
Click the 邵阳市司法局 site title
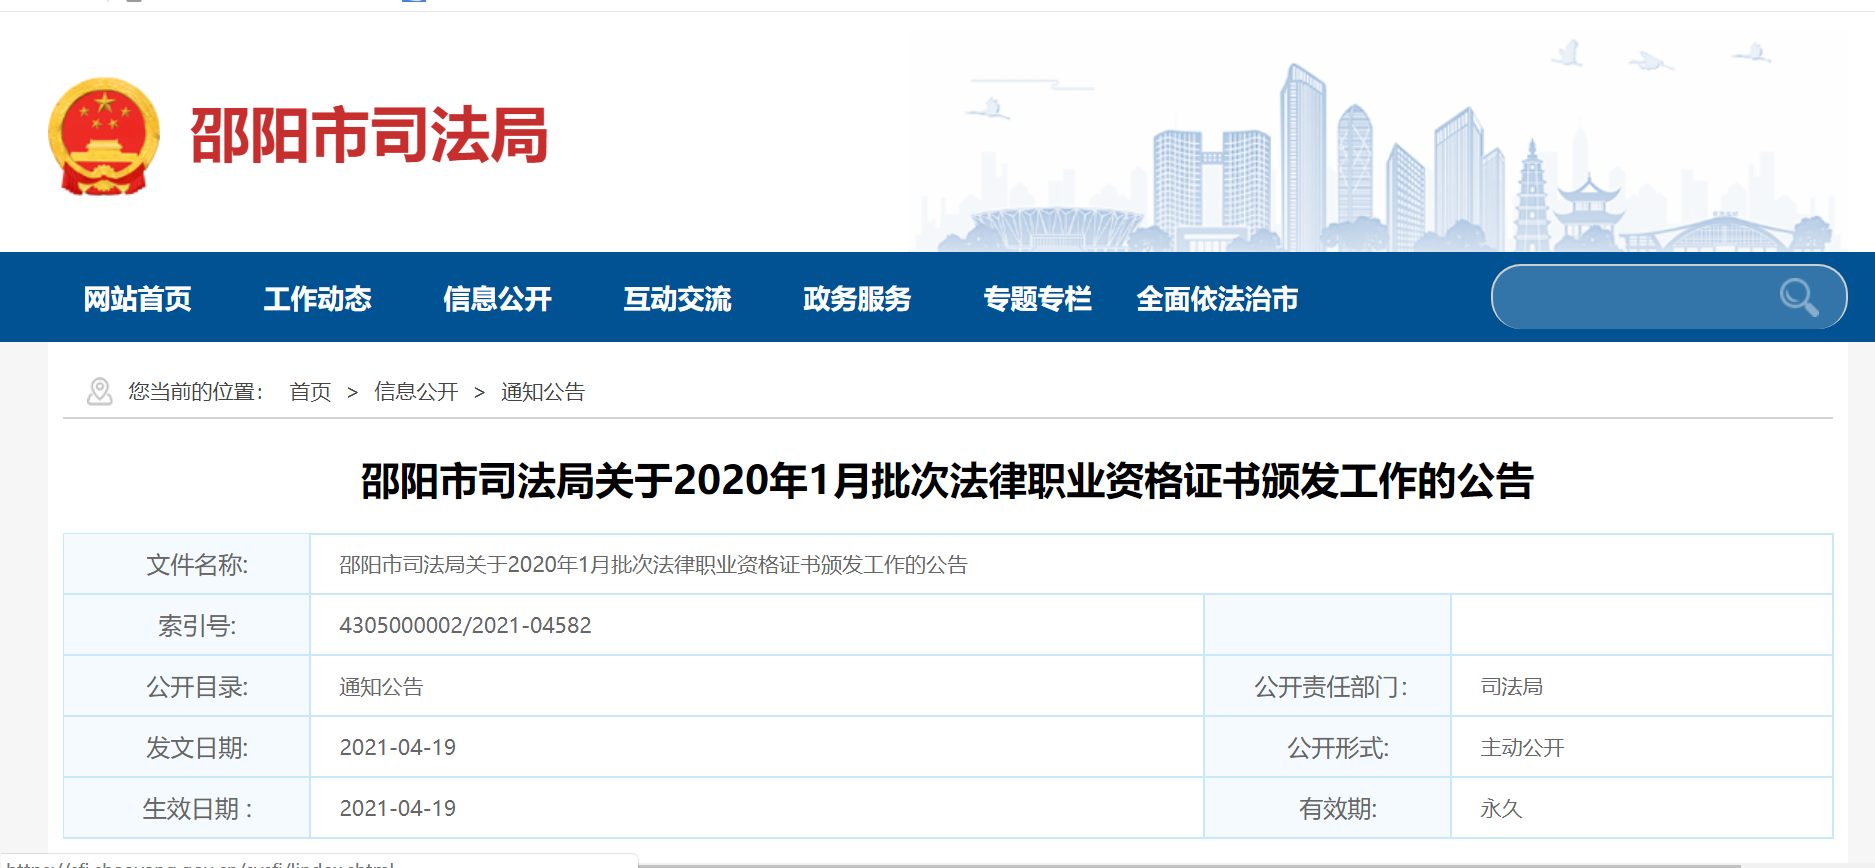369,136
